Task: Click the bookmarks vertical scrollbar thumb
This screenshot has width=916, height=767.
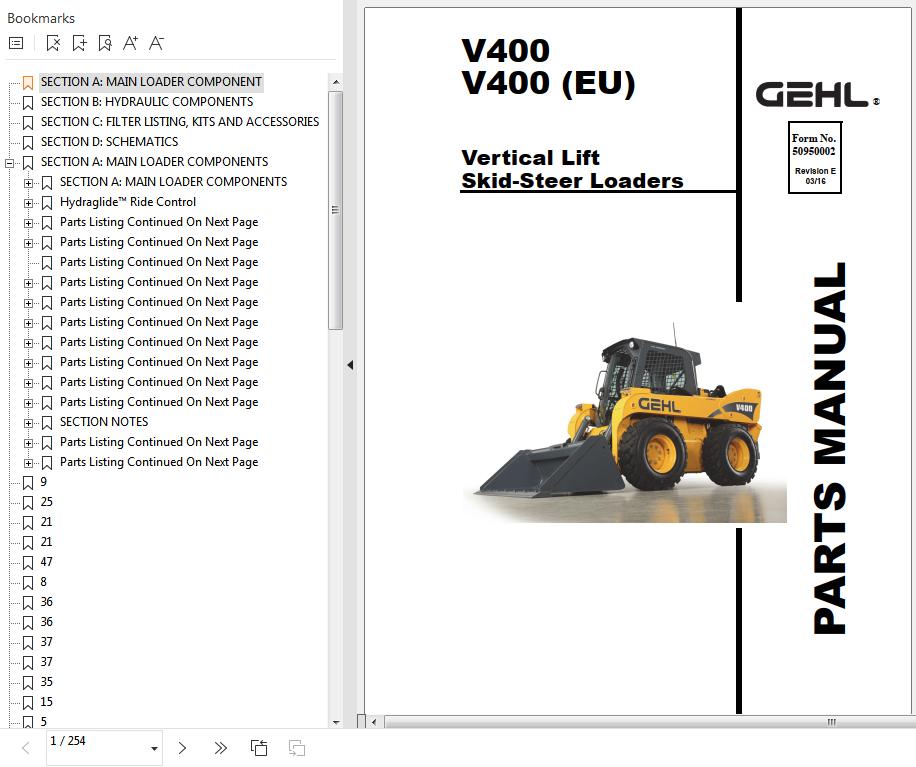Action: [x=335, y=210]
